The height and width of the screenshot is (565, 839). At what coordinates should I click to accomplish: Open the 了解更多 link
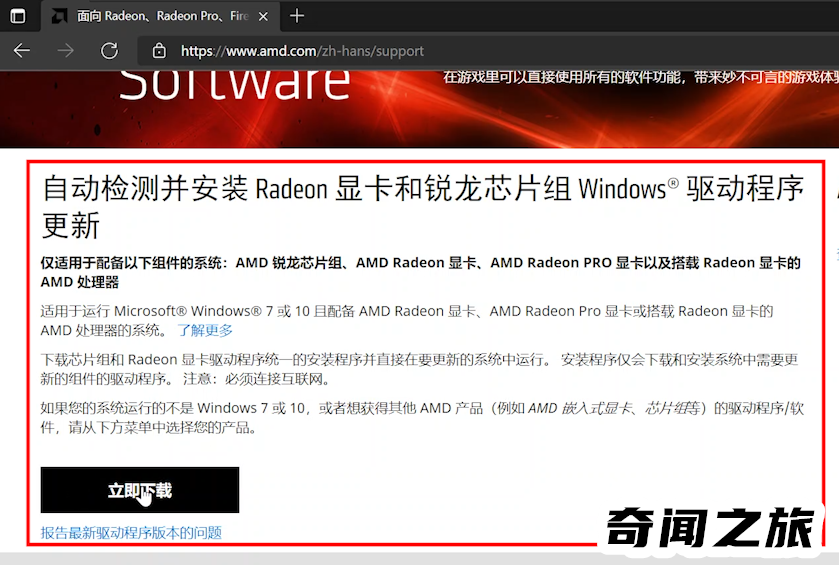tap(205, 331)
